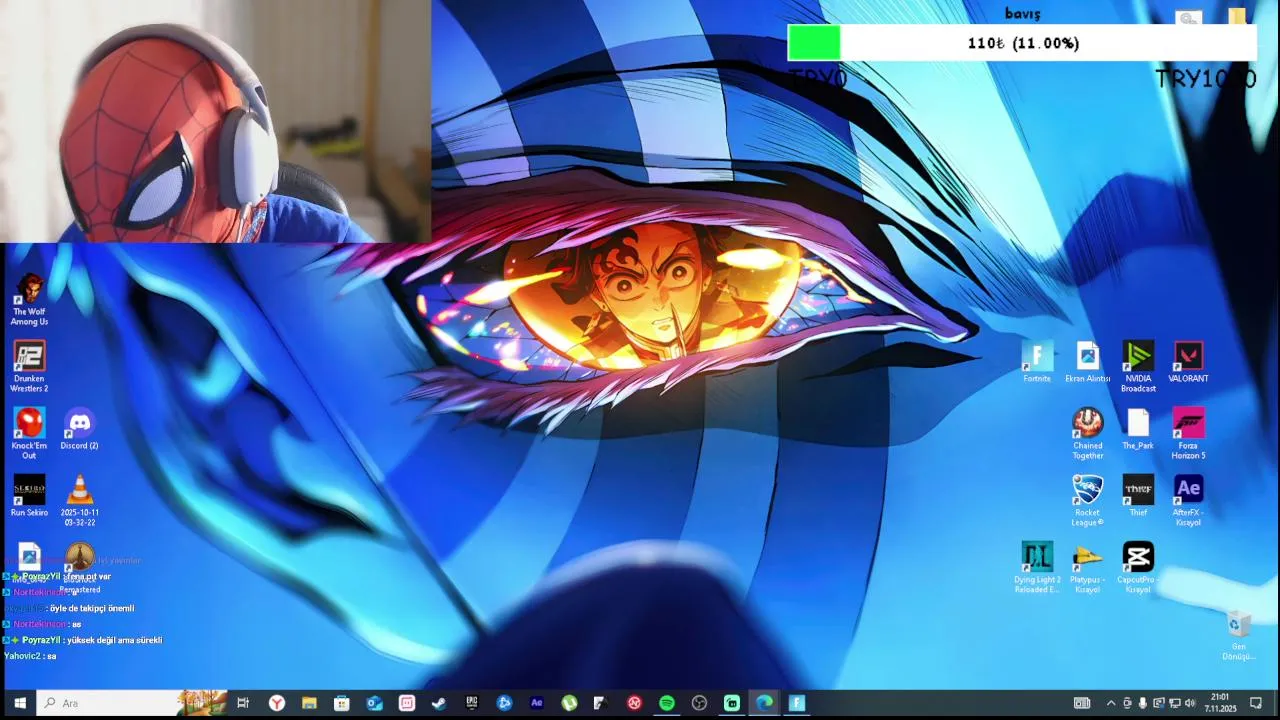The width and height of the screenshot is (1280, 720).
Task: Open the Geri Dönüşüm recycle bin
Action: click(1239, 635)
